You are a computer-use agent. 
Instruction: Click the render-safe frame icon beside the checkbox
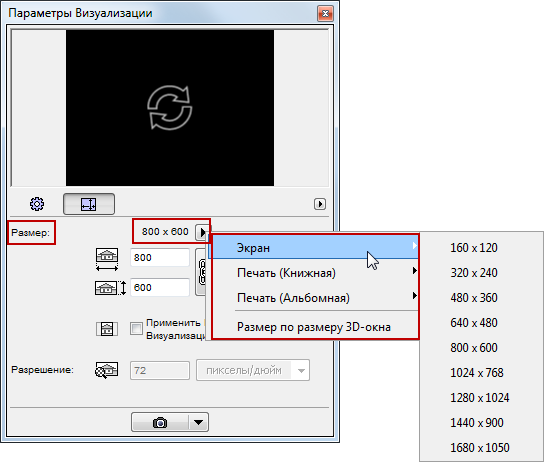pyautogui.click(x=107, y=329)
